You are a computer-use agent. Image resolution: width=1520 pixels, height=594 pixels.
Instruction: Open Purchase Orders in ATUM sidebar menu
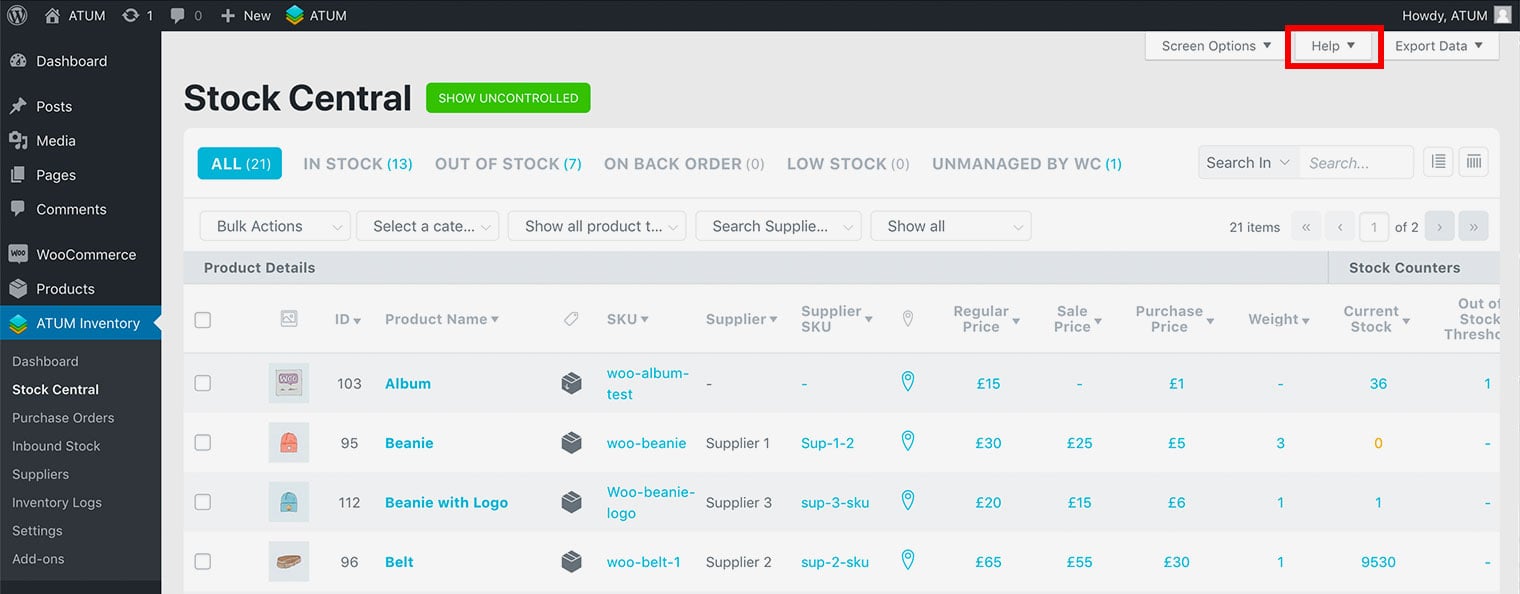click(x=63, y=418)
